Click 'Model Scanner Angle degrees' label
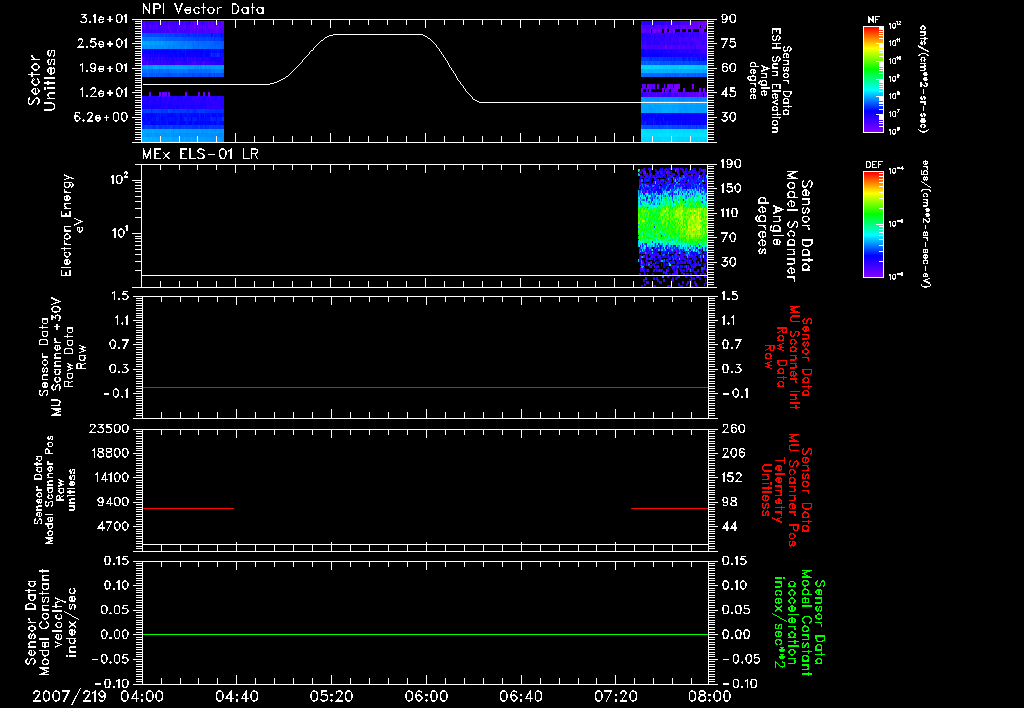The image size is (1024, 708). pyautogui.click(x=786, y=226)
